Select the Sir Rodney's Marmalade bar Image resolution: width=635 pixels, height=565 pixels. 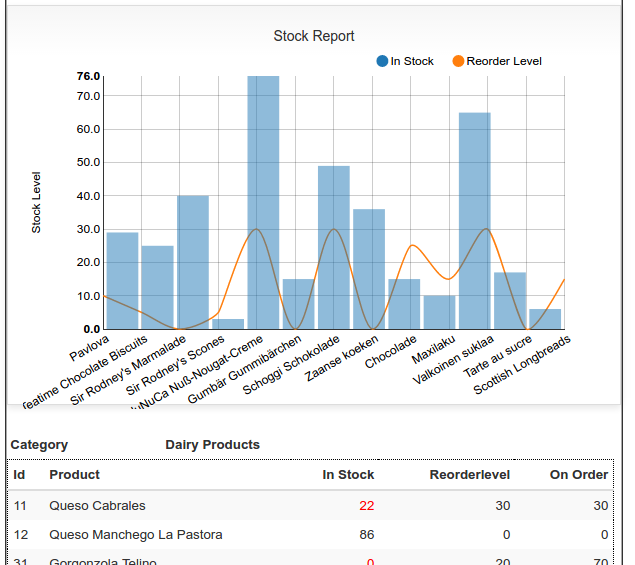193,262
